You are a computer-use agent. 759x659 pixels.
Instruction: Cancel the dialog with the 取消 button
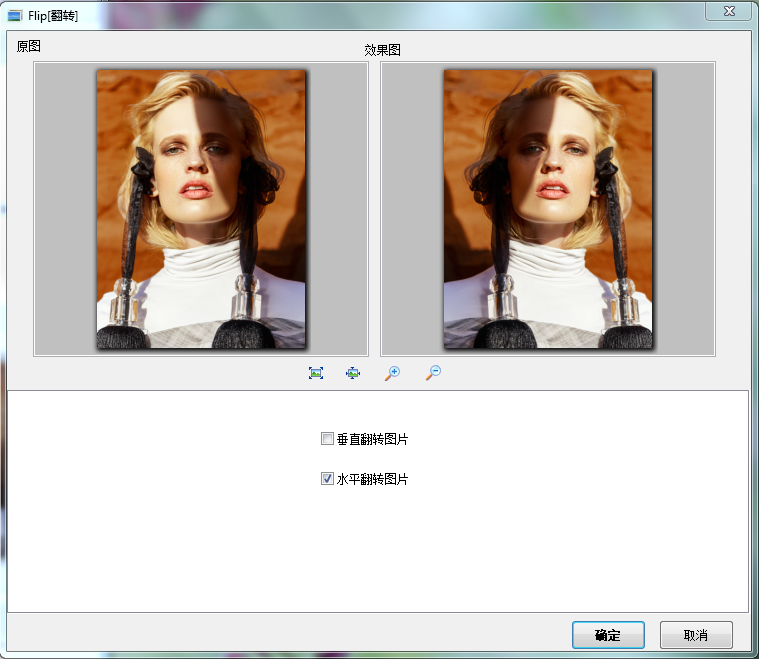(696, 635)
